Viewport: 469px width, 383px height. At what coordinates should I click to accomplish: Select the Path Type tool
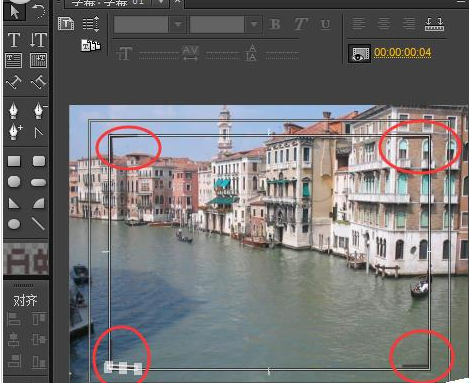14,82
